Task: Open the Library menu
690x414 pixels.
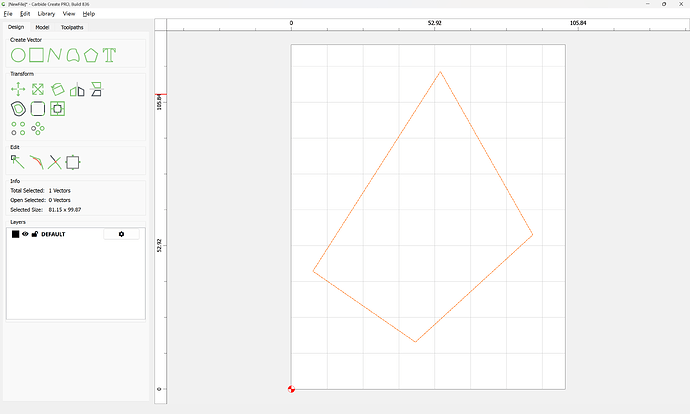Action: coord(46,14)
